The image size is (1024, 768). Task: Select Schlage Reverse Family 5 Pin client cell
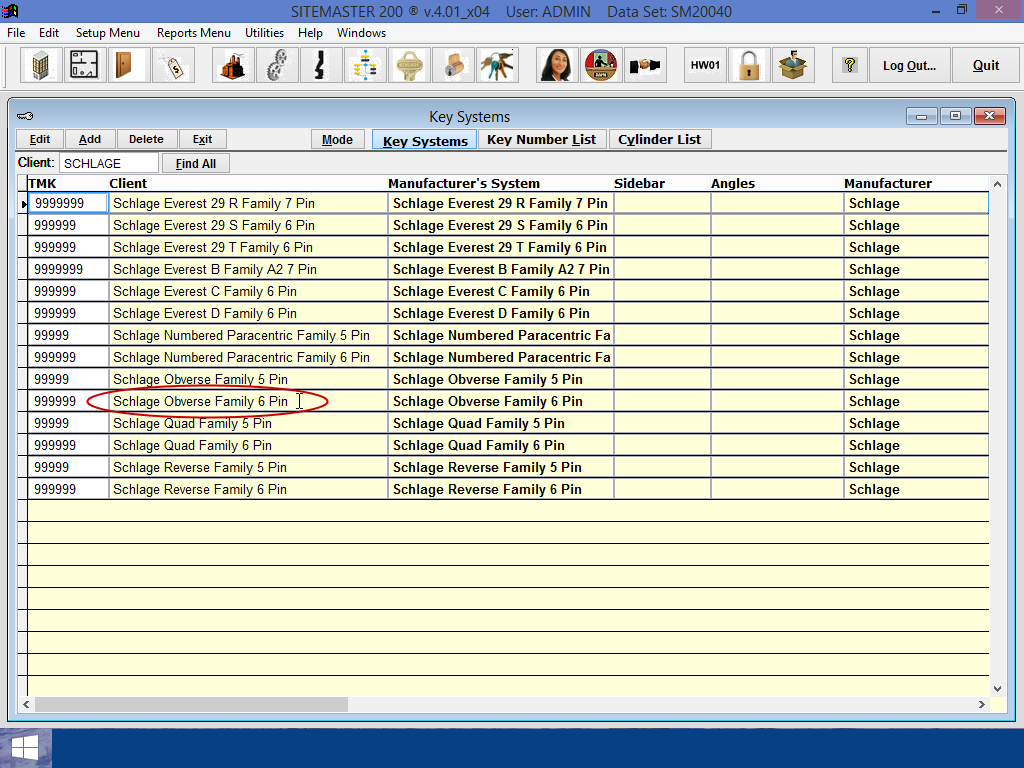point(248,467)
